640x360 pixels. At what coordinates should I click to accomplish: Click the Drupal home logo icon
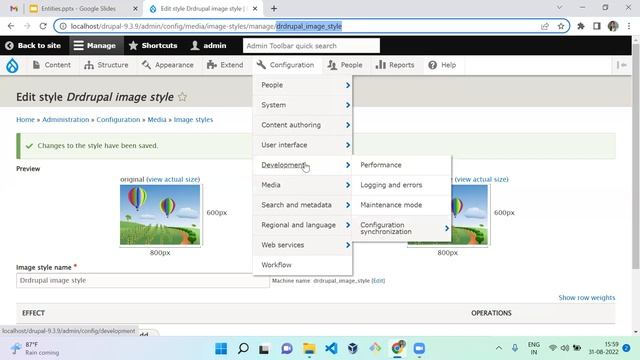tap(12, 65)
